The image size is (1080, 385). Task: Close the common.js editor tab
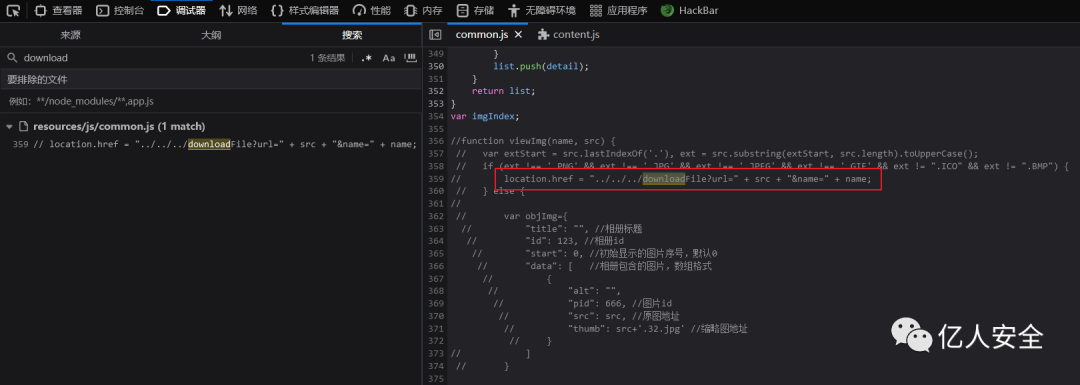pyautogui.click(x=519, y=34)
